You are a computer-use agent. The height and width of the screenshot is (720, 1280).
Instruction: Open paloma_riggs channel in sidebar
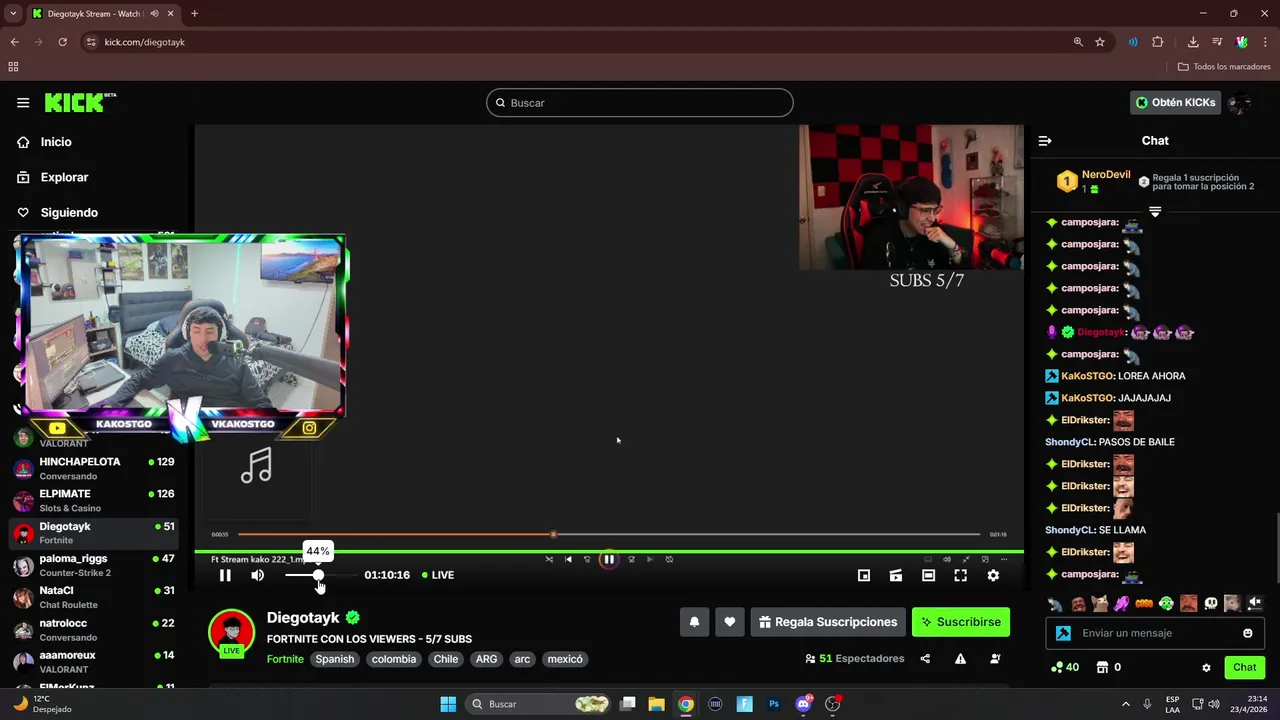95,565
